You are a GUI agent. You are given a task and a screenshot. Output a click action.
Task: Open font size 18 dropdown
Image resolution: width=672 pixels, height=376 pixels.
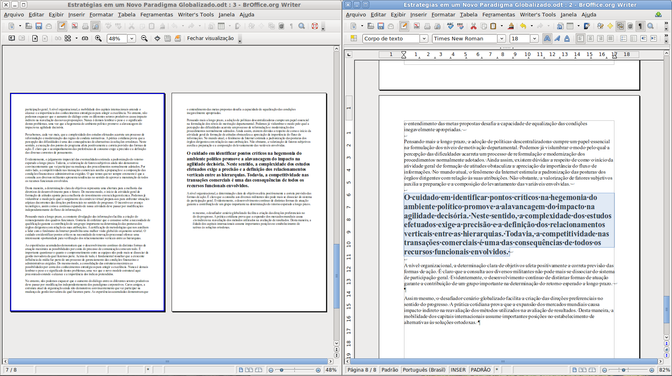coord(534,39)
